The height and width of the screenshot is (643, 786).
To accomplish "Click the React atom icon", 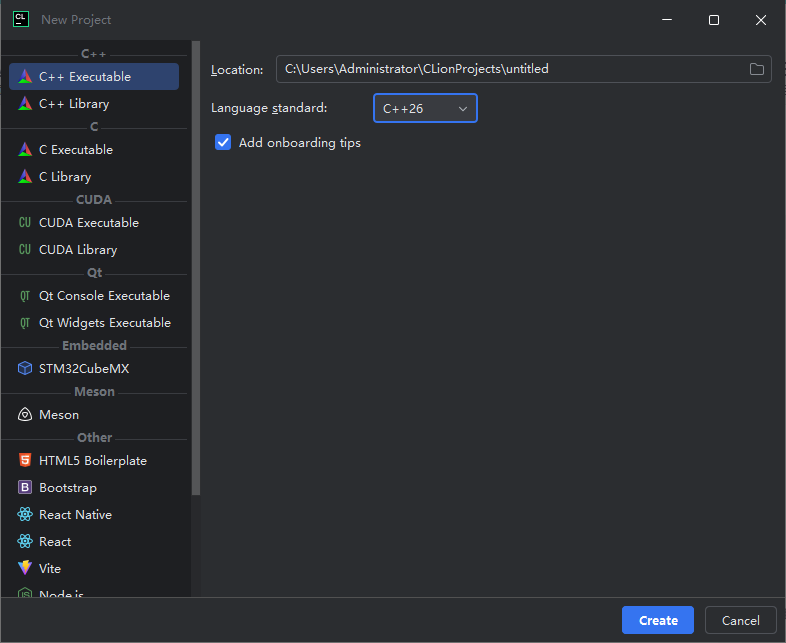I will click(25, 541).
